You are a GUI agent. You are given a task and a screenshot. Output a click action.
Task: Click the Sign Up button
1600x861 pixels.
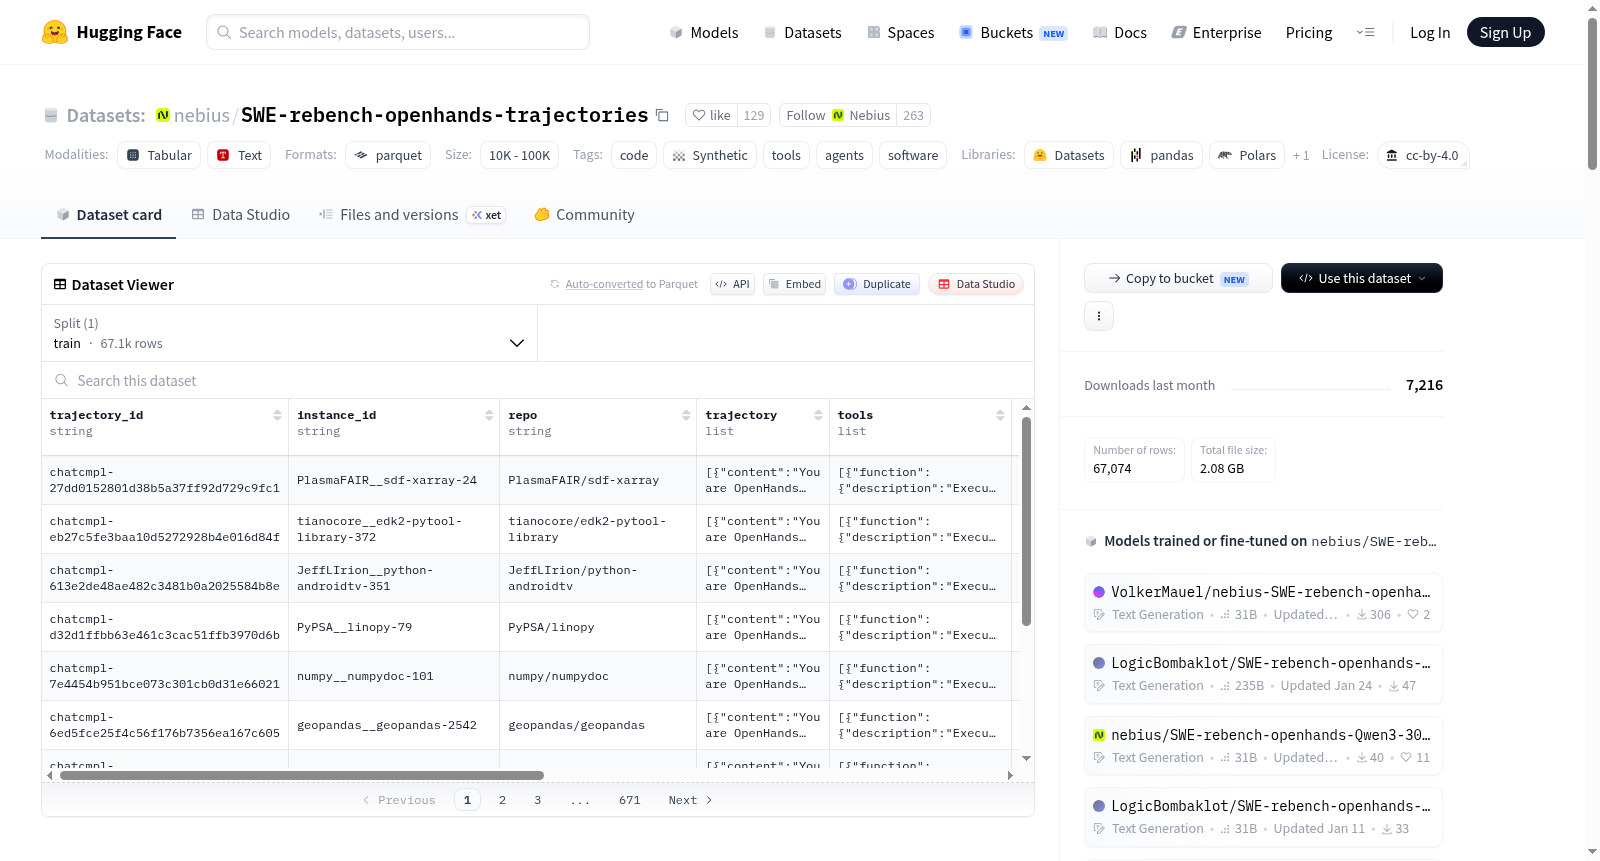point(1505,32)
